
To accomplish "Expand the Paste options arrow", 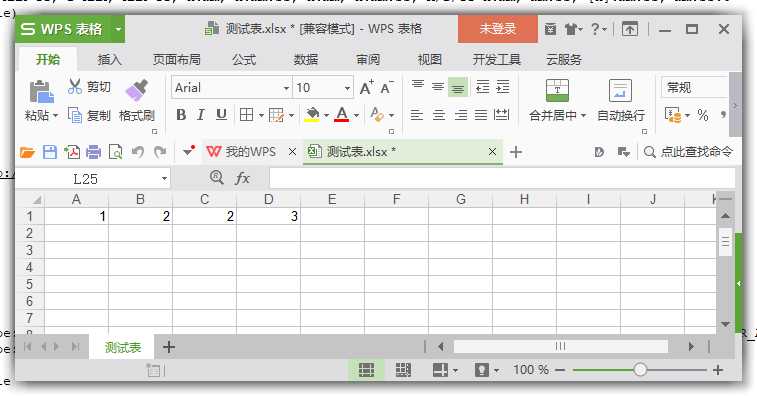I will [55, 115].
